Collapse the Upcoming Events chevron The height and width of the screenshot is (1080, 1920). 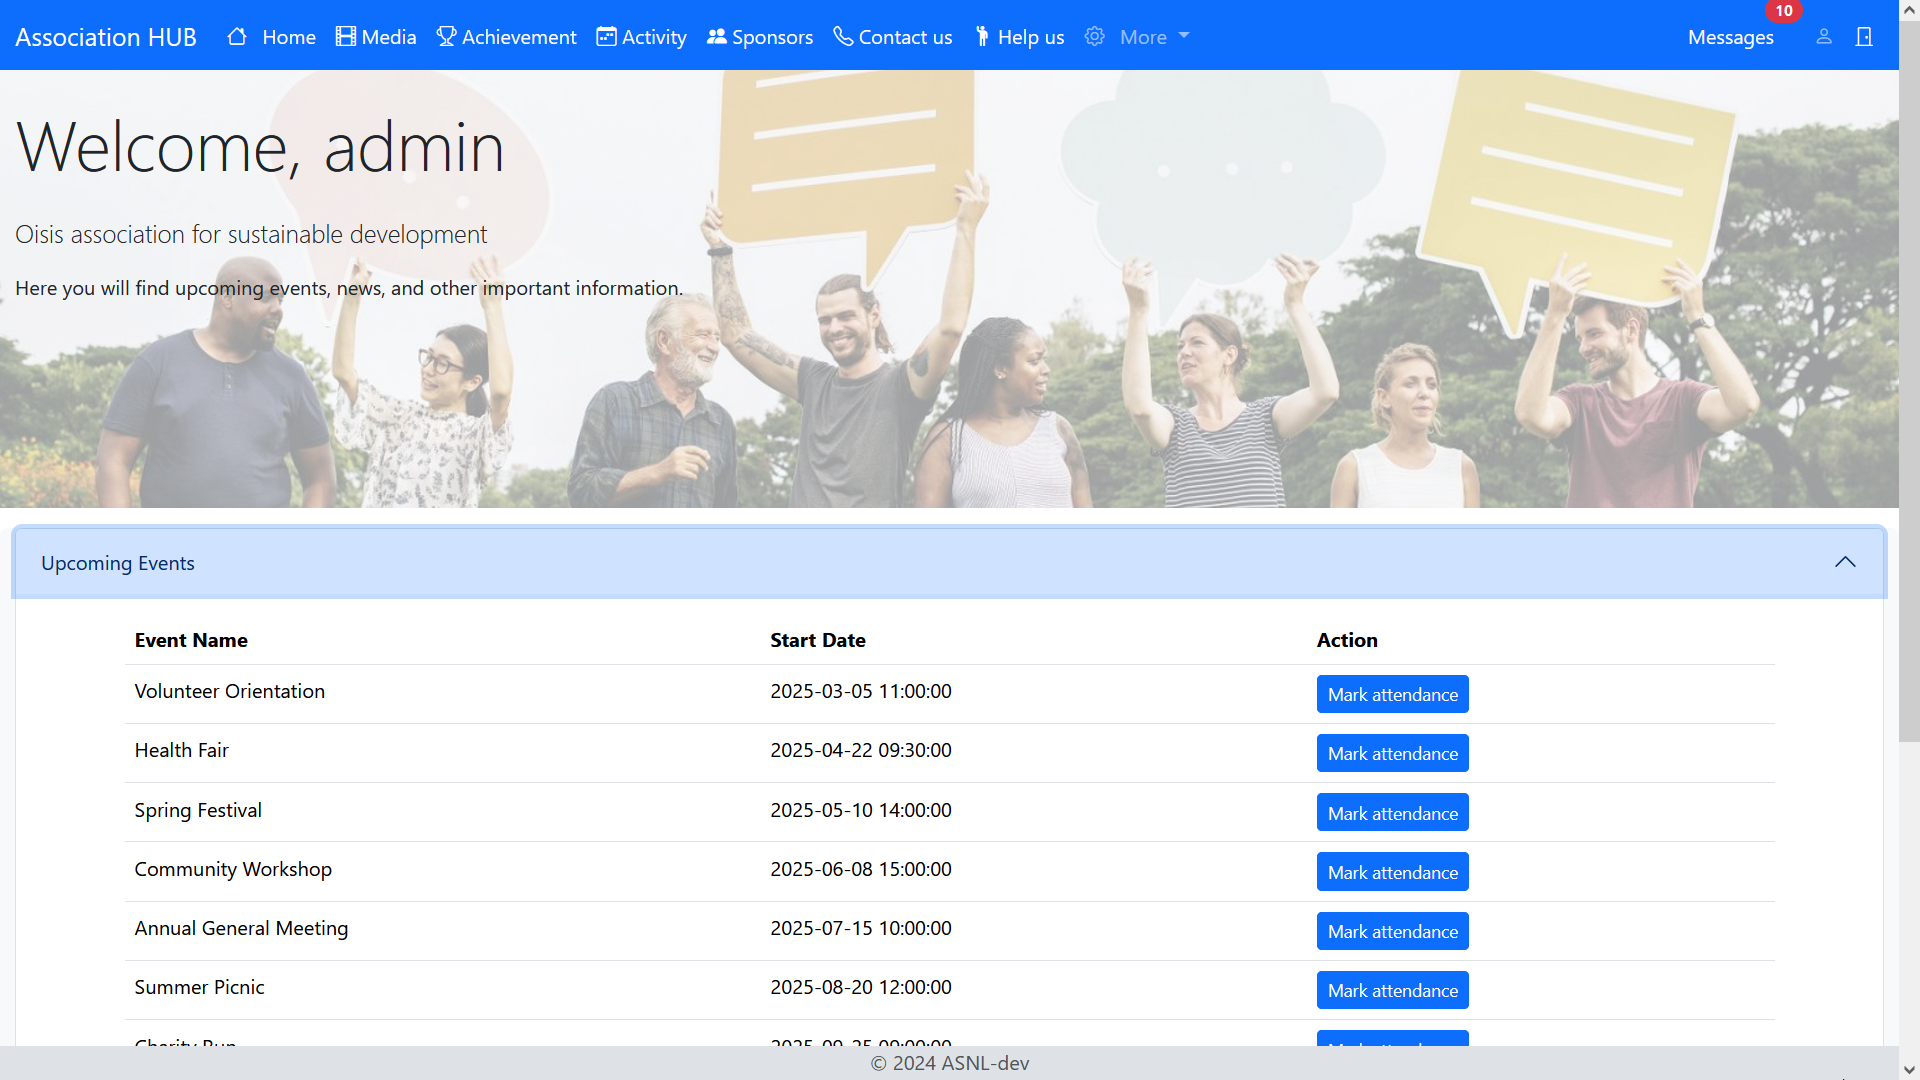coord(1845,563)
